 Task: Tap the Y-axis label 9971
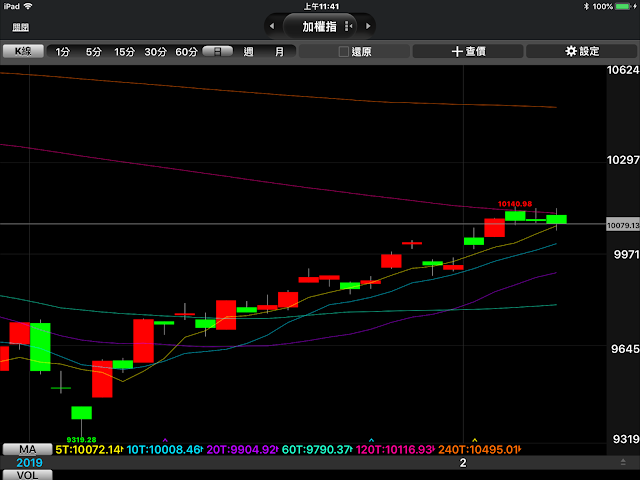click(626, 254)
